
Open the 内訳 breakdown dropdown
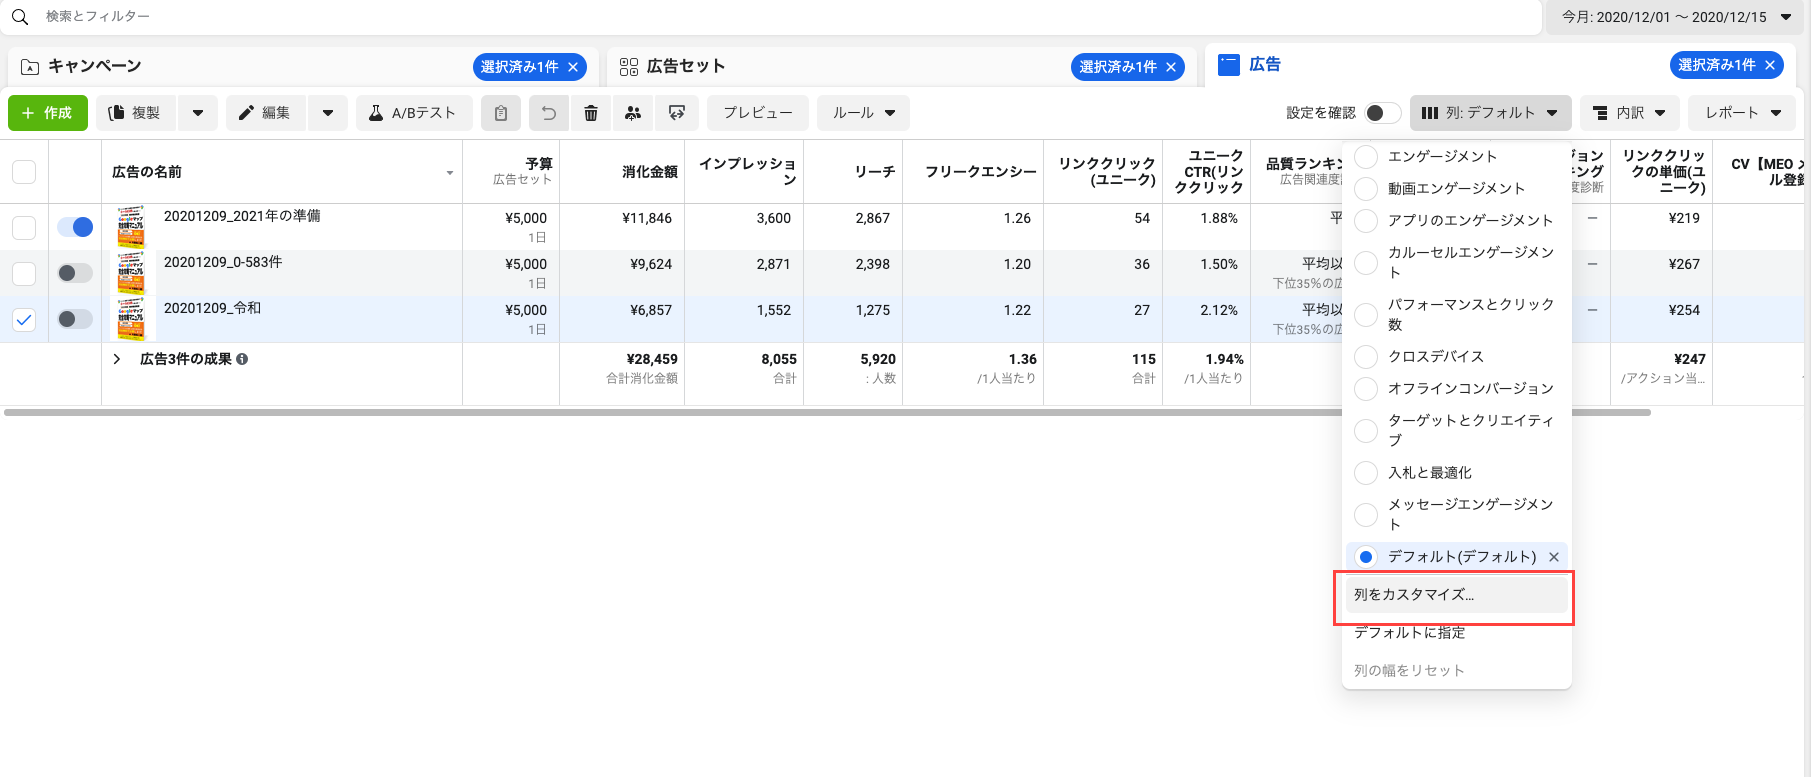coord(1629,113)
